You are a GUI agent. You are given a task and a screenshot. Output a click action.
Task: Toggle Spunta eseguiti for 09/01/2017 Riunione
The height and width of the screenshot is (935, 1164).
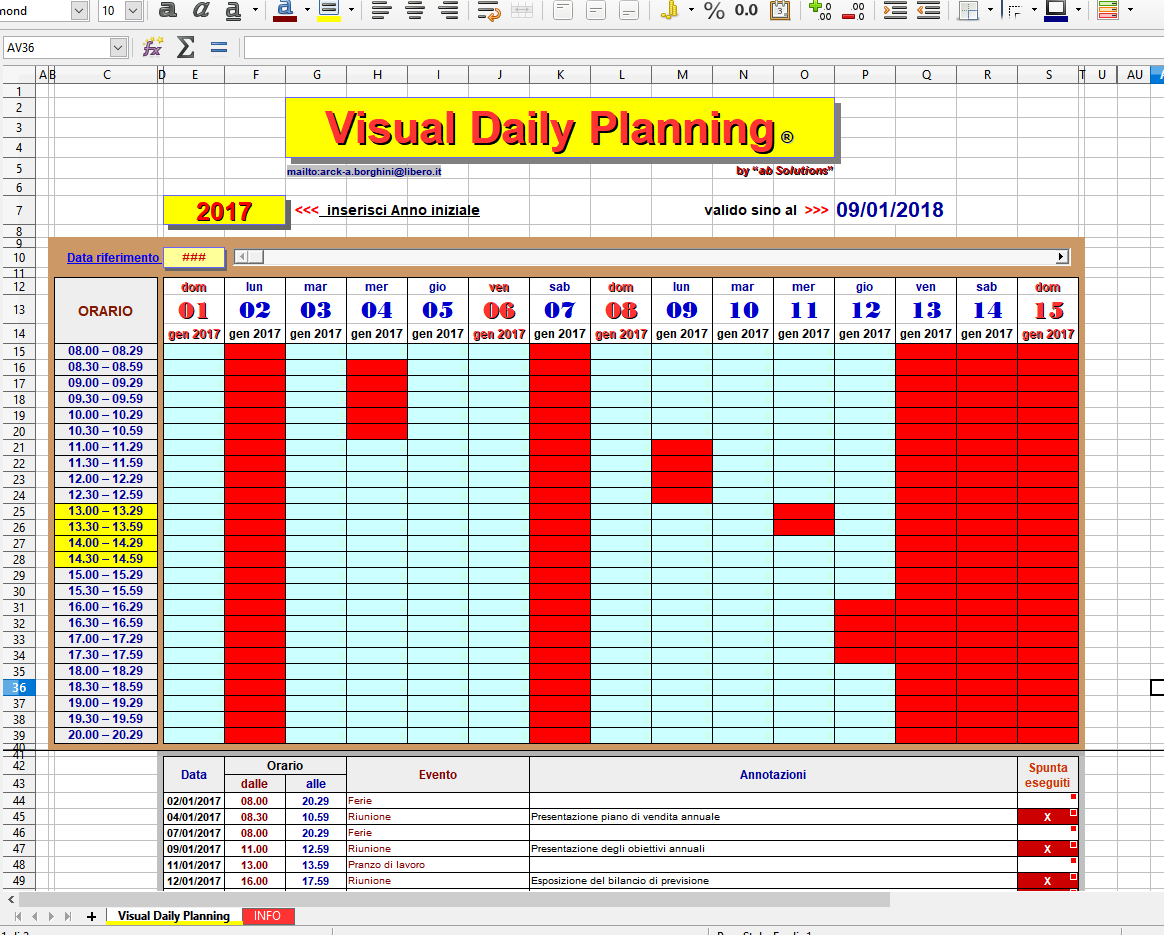click(x=1047, y=849)
